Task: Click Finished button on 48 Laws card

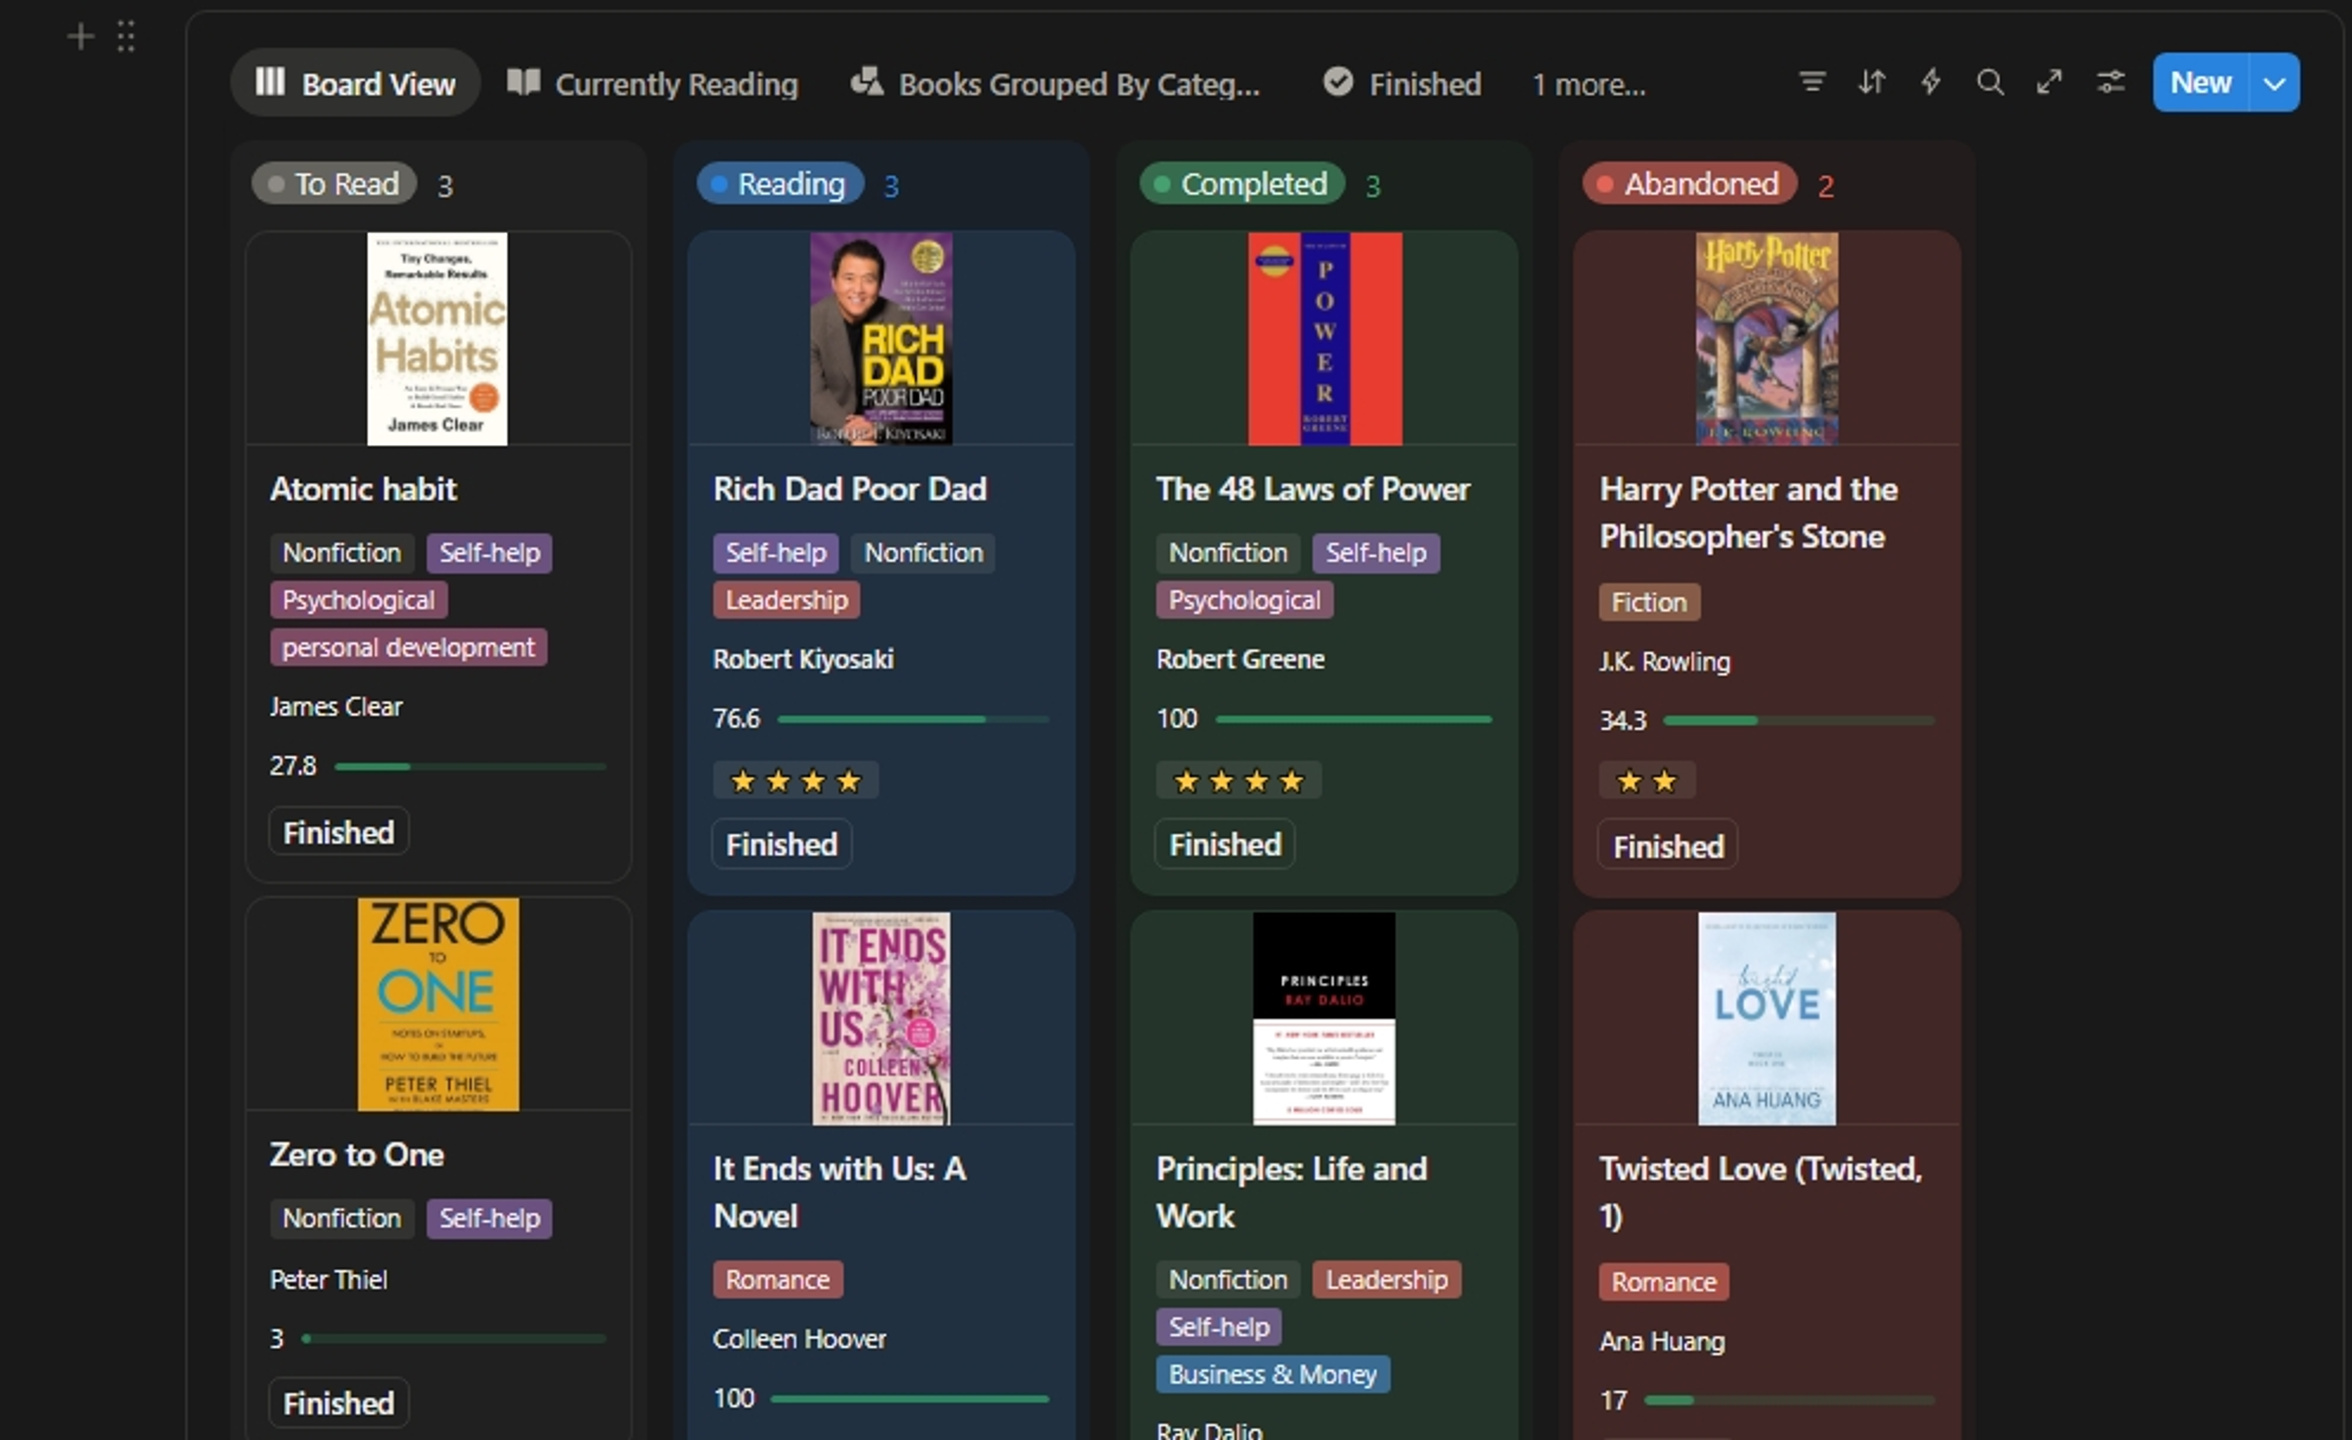Action: [1225, 844]
